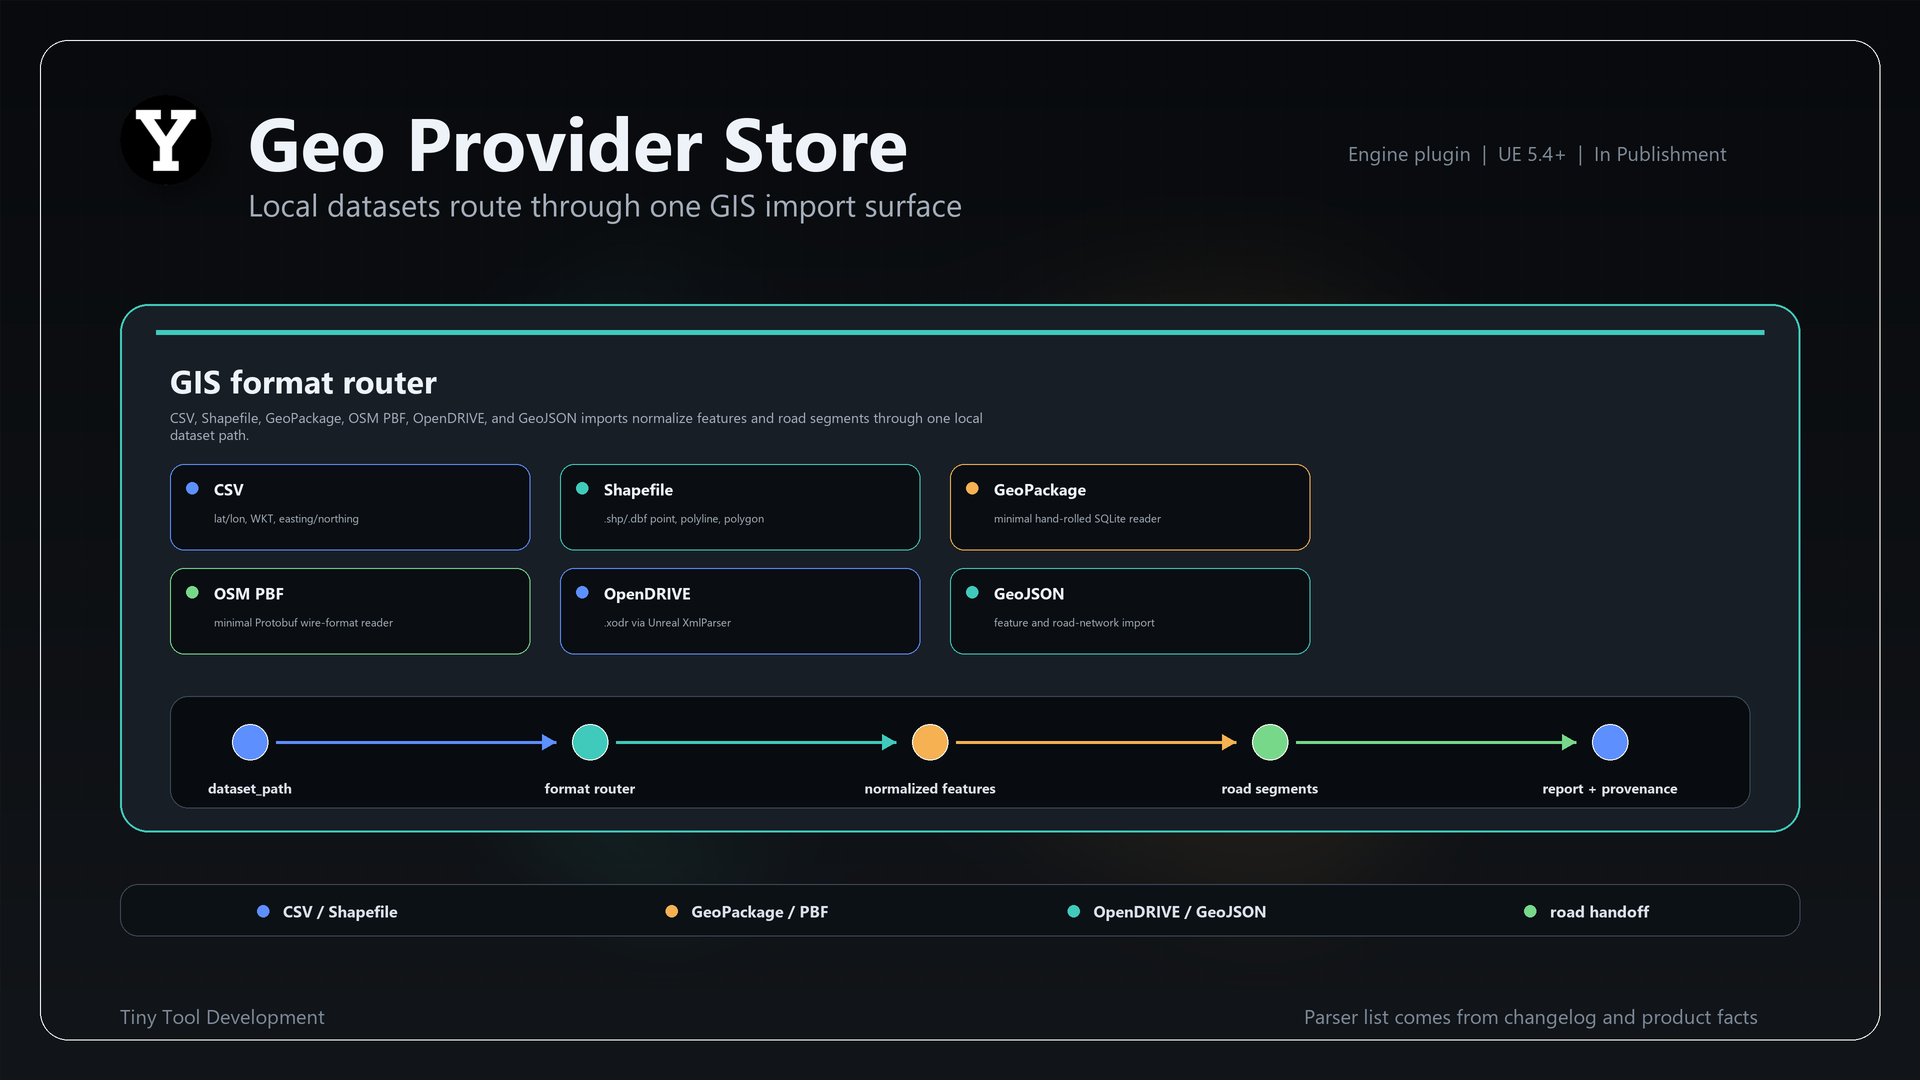1920x1080 pixels.
Task: Select the normalized features node circle
Action: point(930,742)
